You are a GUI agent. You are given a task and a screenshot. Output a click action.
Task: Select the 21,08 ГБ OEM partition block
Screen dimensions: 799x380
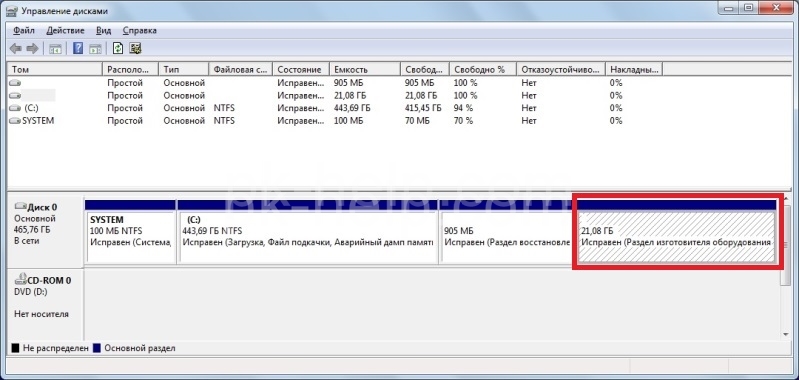click(677, 237)
